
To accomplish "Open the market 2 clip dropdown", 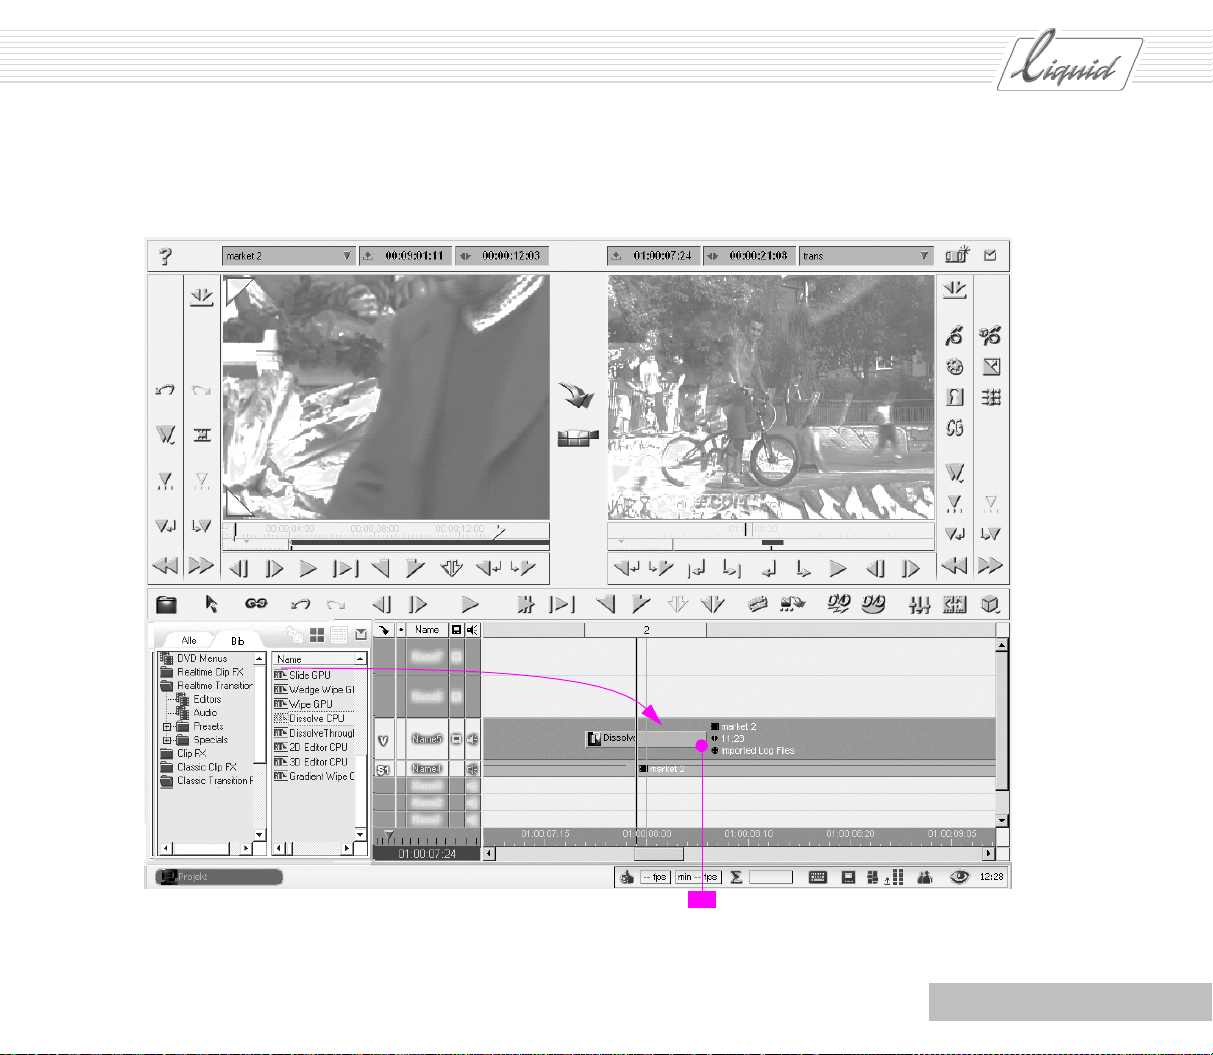I will (x=347, y=256).
